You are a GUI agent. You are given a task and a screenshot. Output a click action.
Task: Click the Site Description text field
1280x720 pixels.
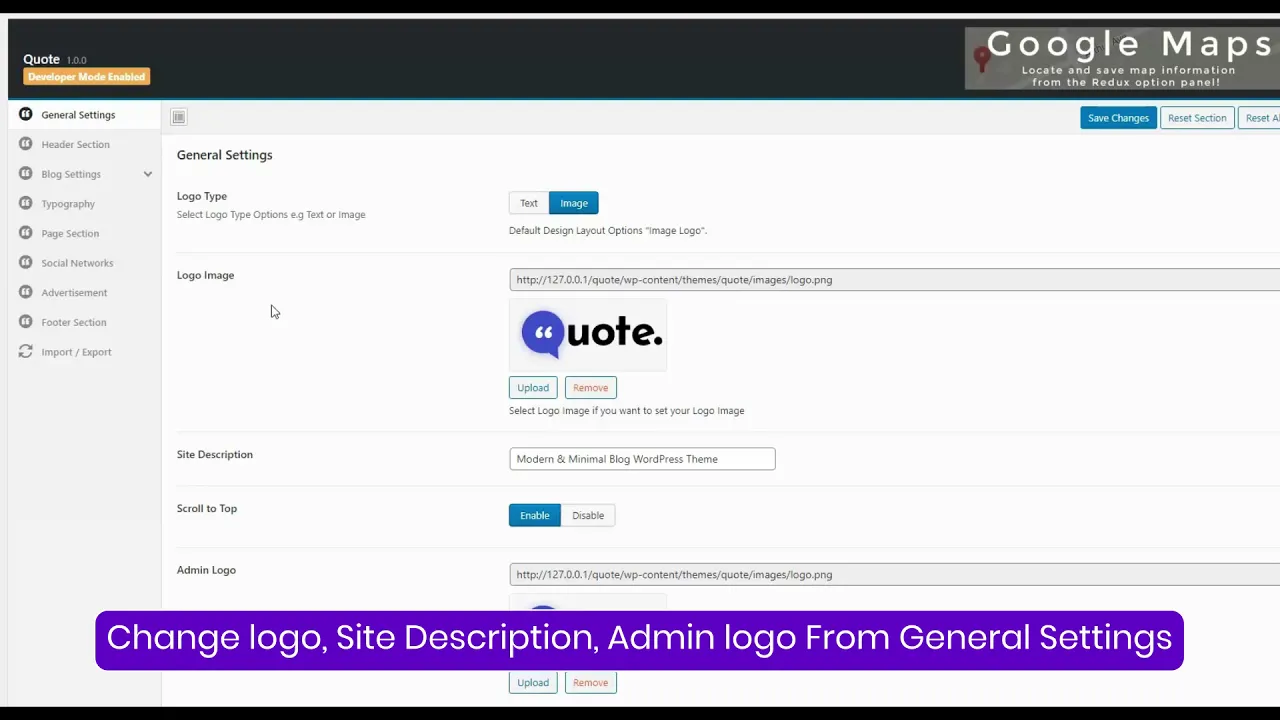click(642, 459)
